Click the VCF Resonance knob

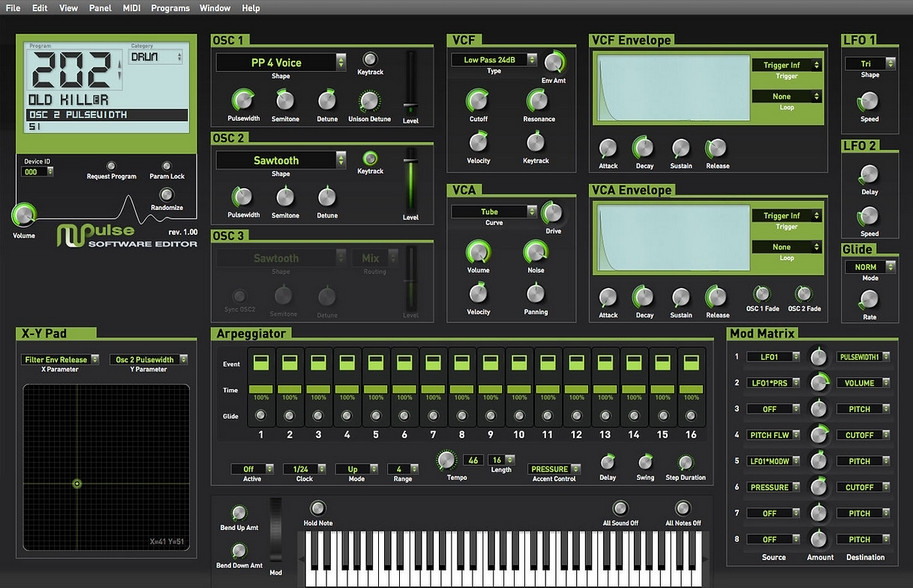click(536, 100)
